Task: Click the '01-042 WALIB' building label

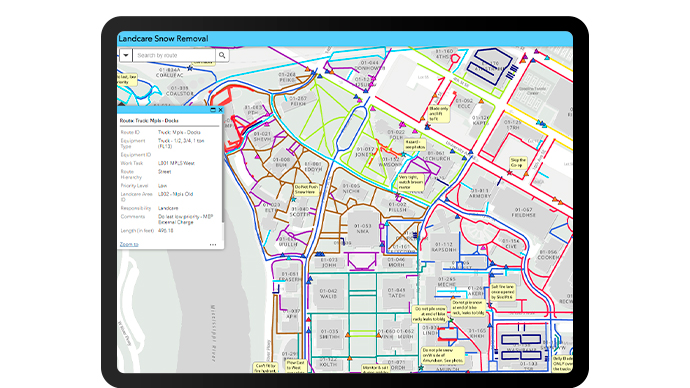Action: [x=328, y=293]
